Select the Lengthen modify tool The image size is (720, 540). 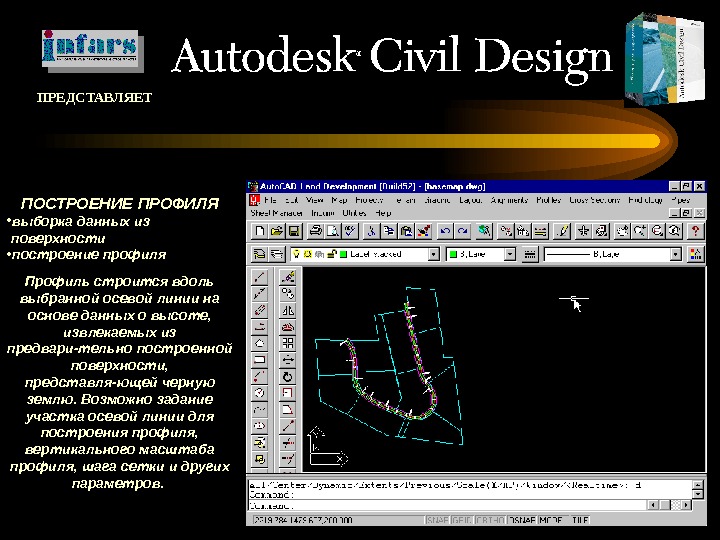tap(288, 426)
